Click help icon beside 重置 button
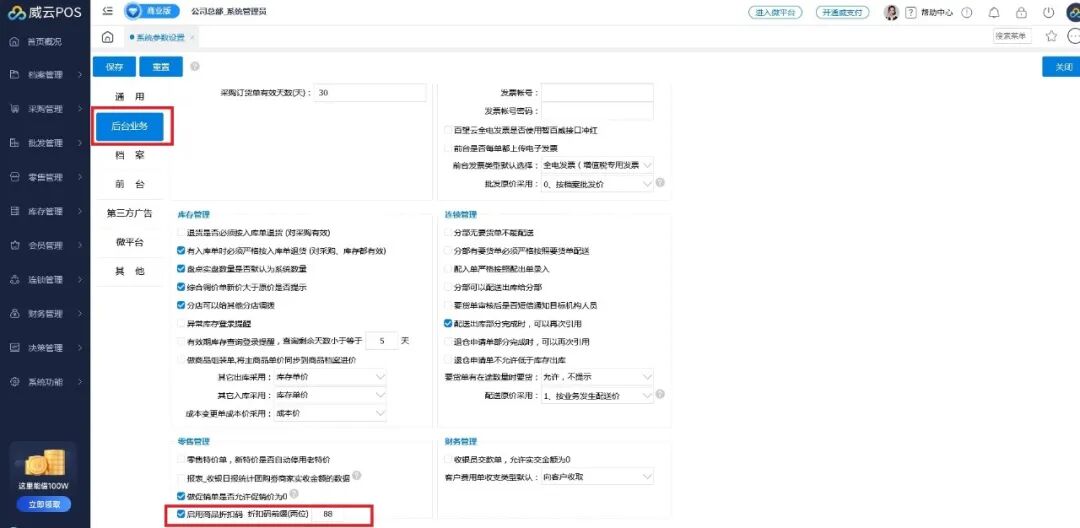The height and width of the screenshot is (528, 1080). coord(195,67)
